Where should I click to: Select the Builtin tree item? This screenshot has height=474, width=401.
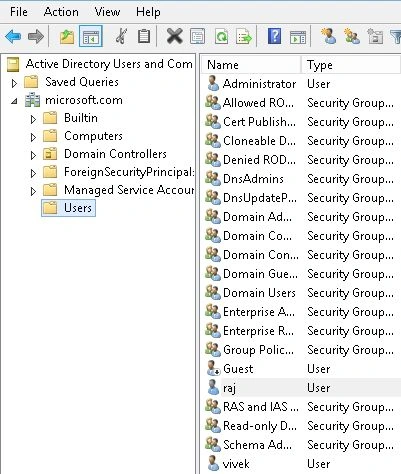pos(81,118)
